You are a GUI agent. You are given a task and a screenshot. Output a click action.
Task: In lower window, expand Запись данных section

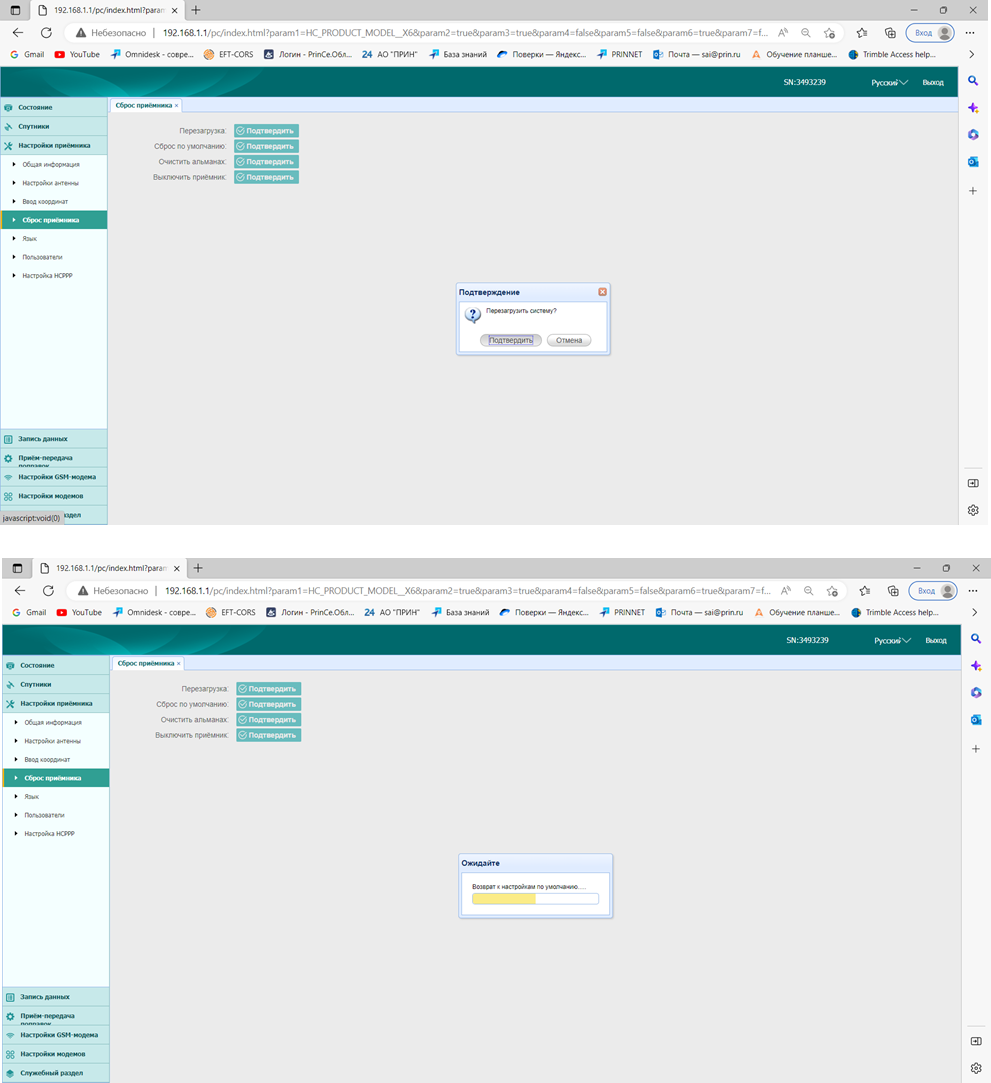tap(56, 997)
